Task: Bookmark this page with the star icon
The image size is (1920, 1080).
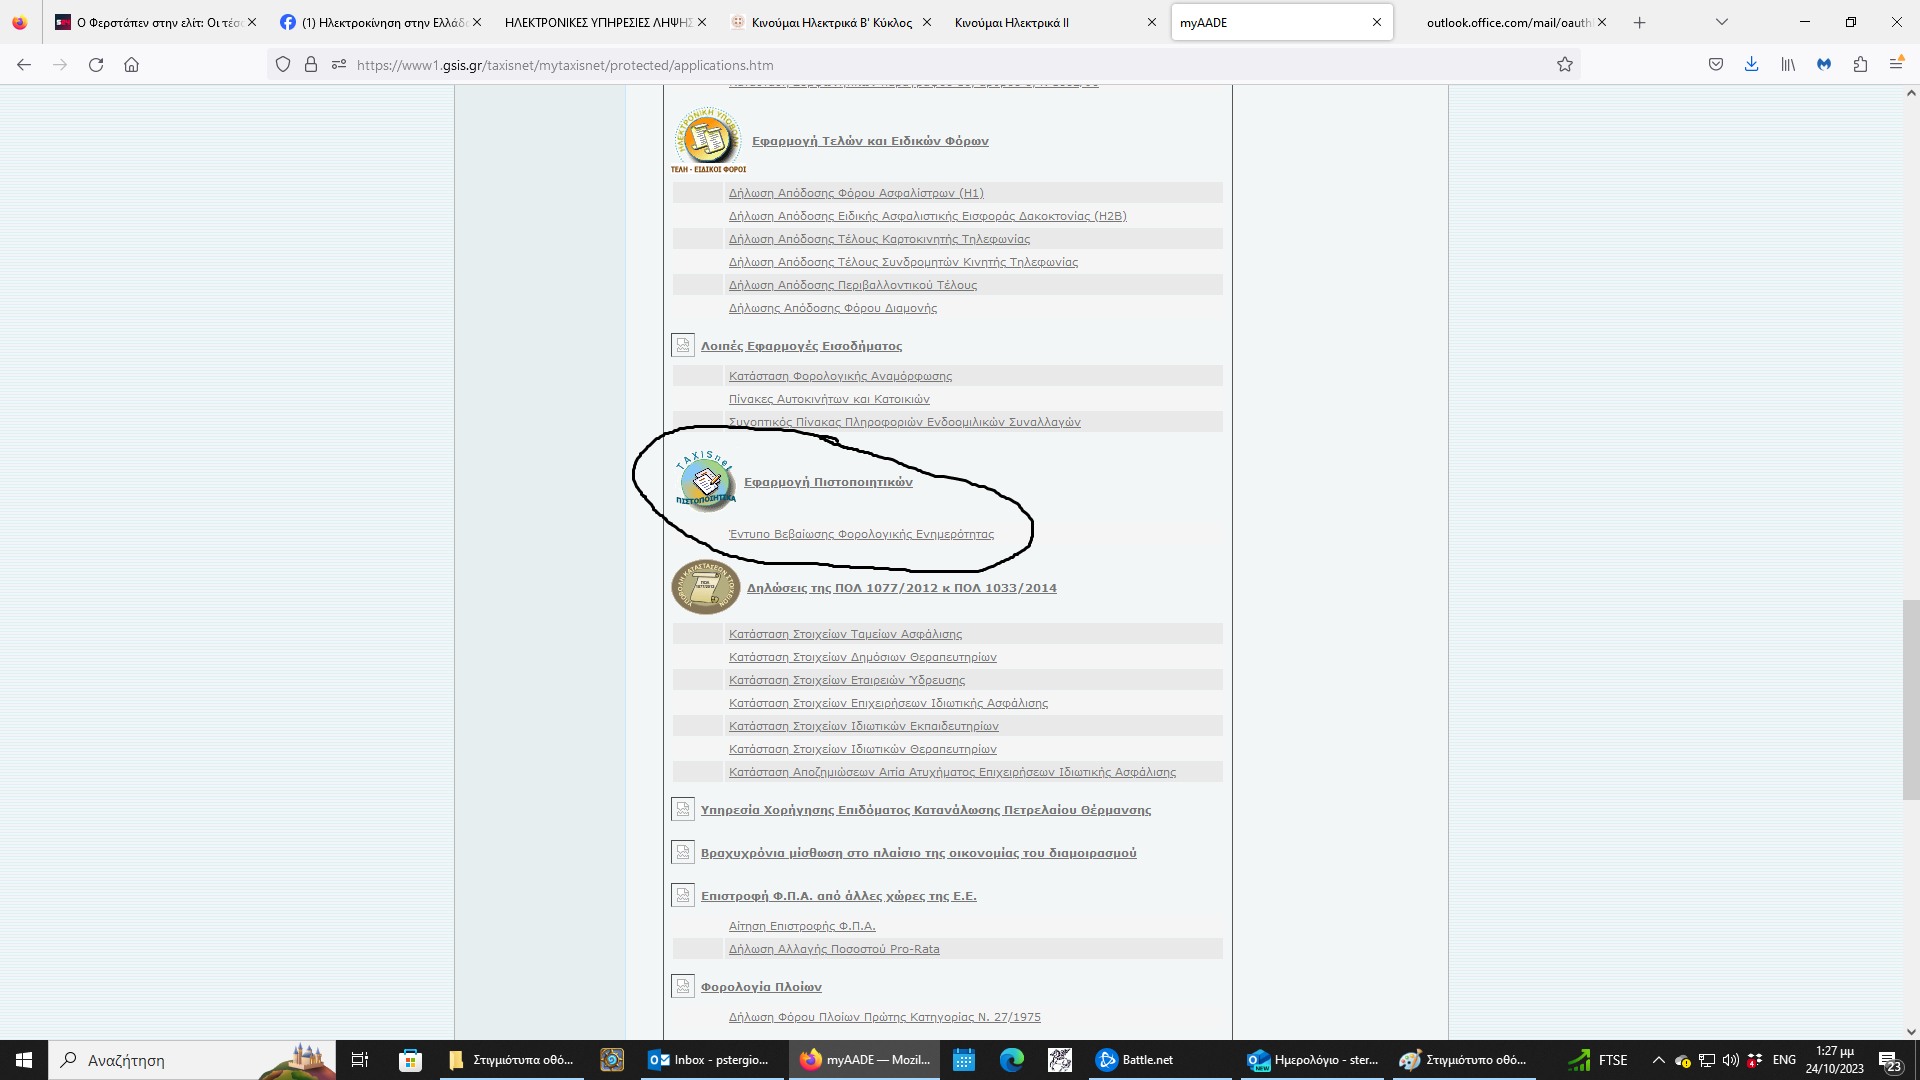Action: pyautogui.click(x=1565, y=65)
